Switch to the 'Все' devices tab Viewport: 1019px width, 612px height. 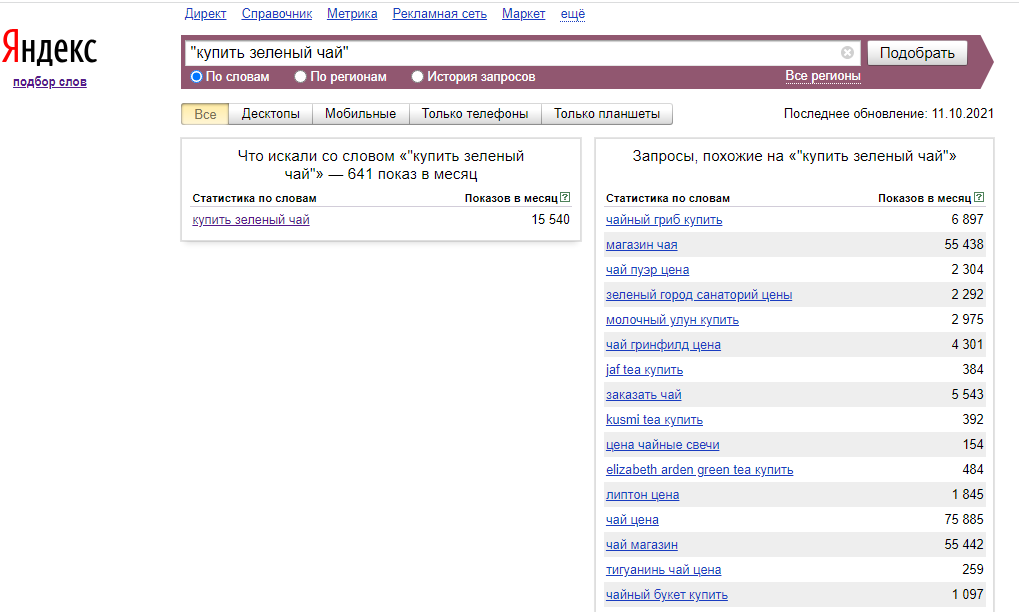pos(205,114)
